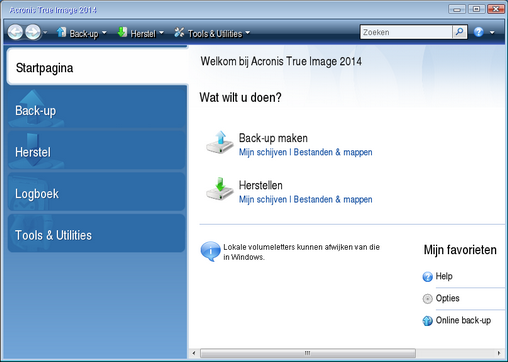
Task: Click Bestanden & mappen under Herstellen
Action: [333, 200]
